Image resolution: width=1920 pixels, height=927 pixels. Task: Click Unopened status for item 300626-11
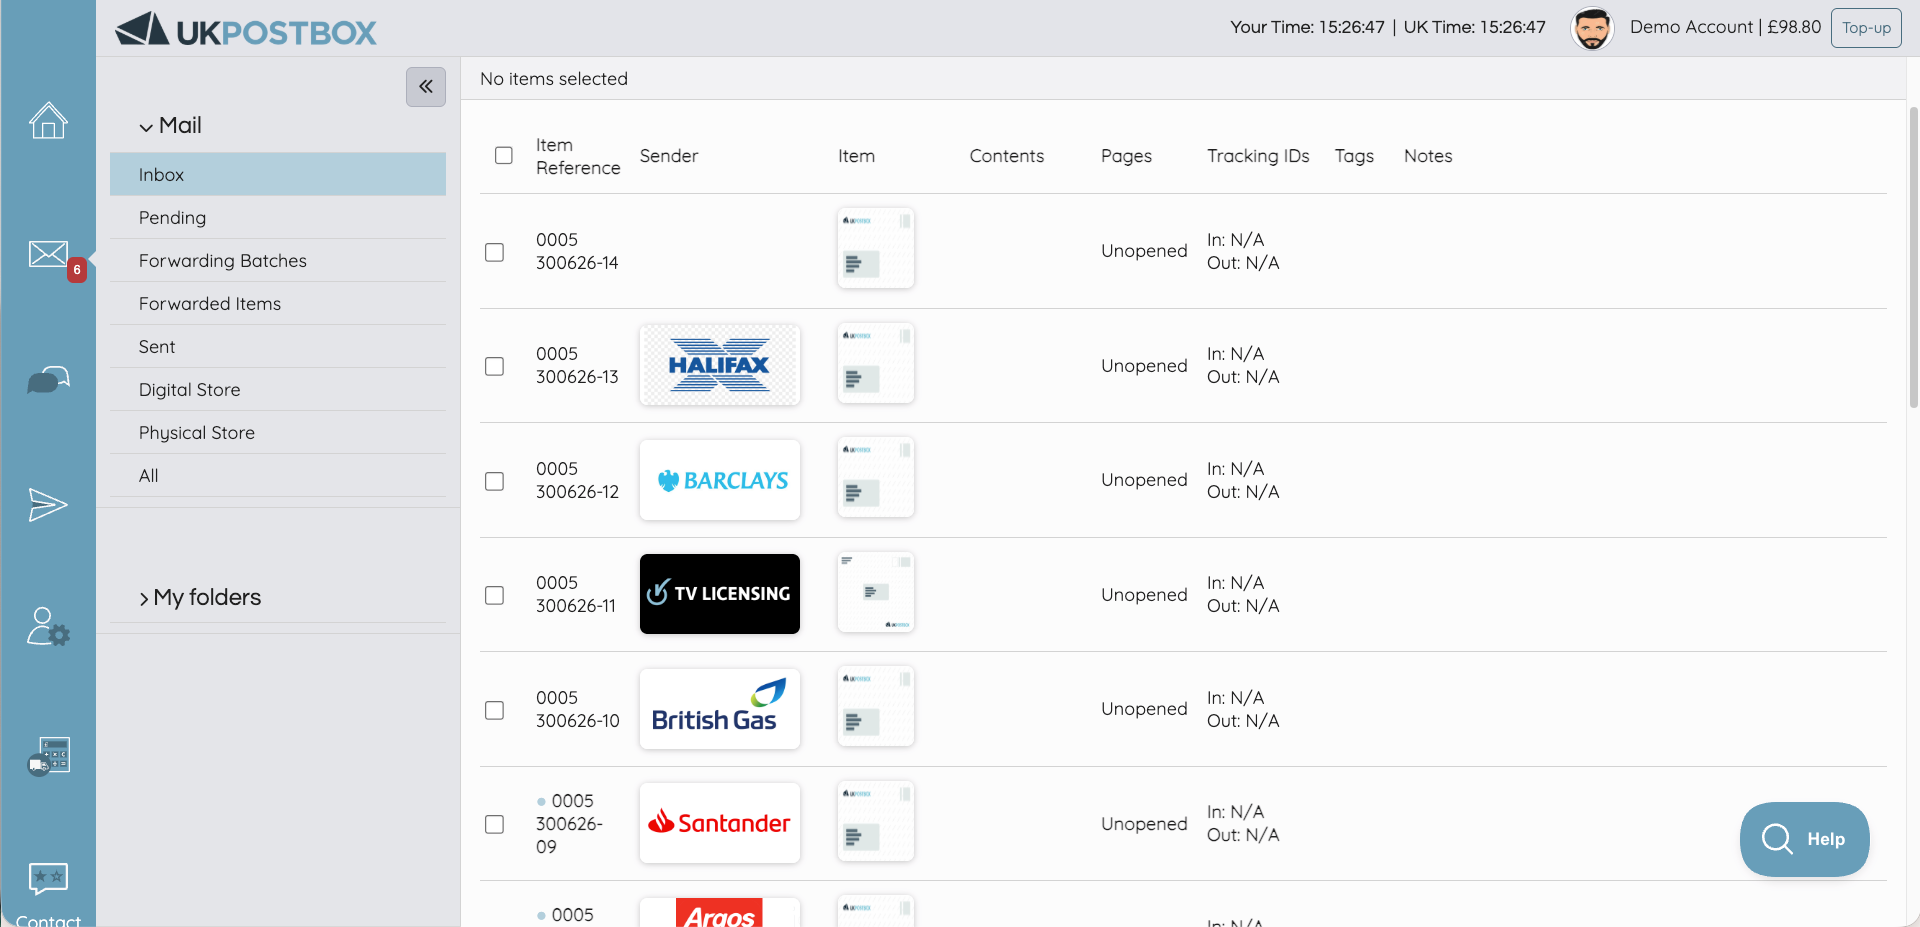tap(1144, 595)
